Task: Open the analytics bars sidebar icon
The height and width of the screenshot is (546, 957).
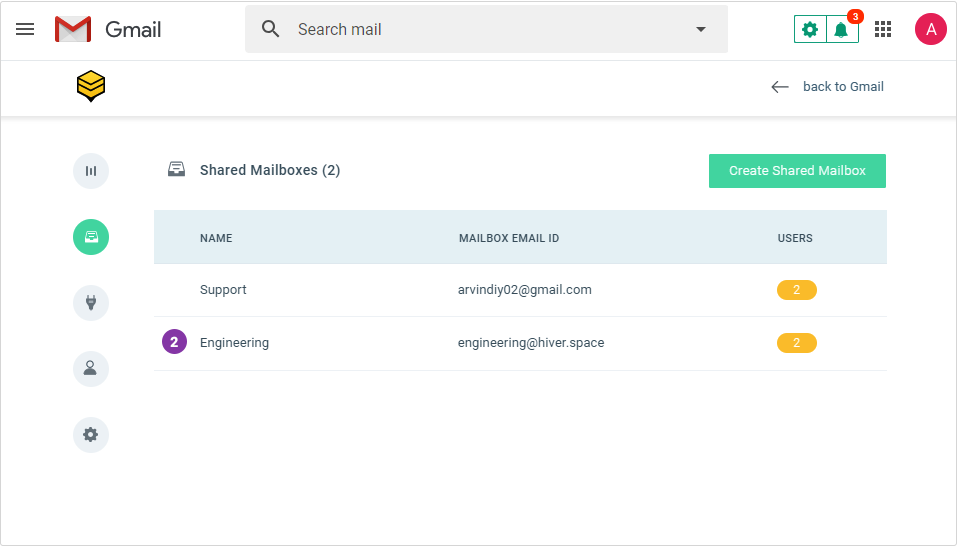Action: 91,171
